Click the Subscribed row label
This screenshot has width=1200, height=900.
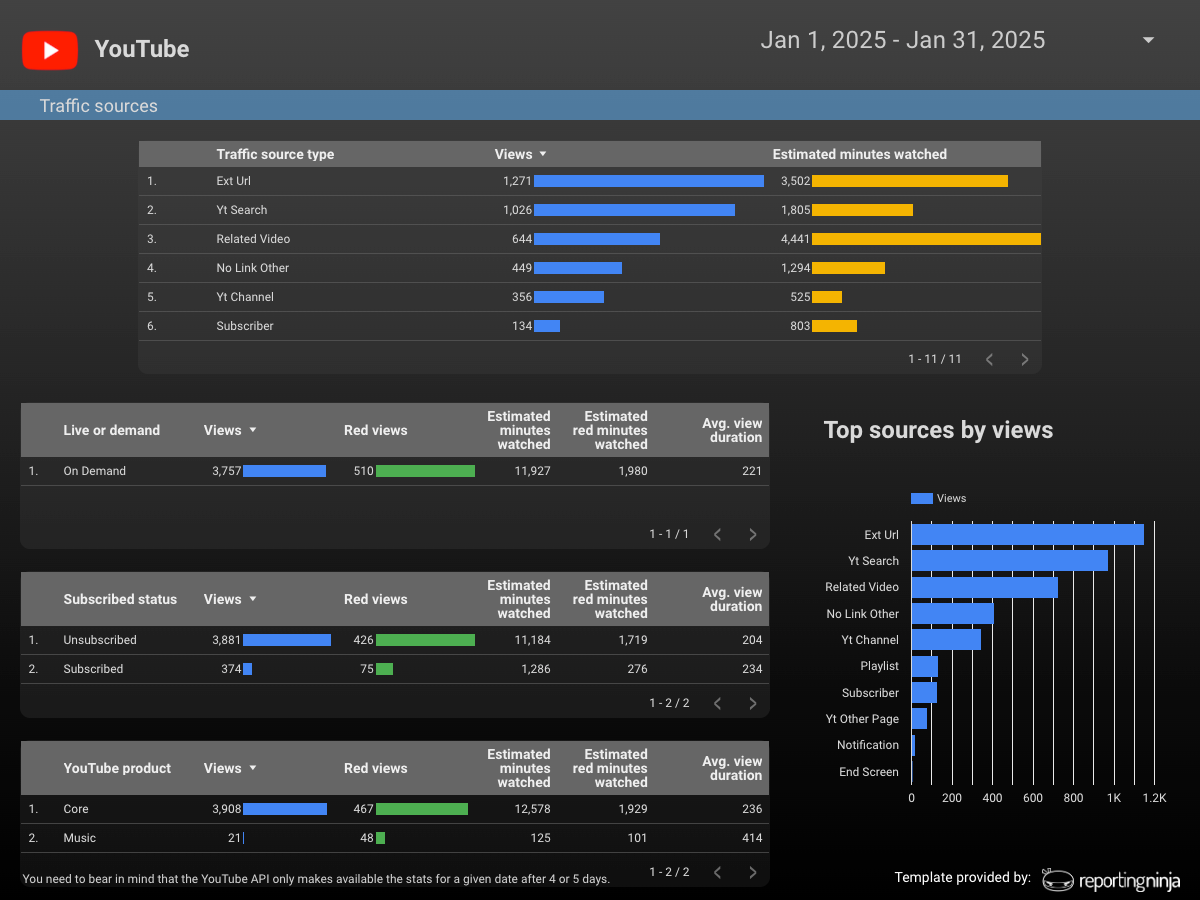93,669
